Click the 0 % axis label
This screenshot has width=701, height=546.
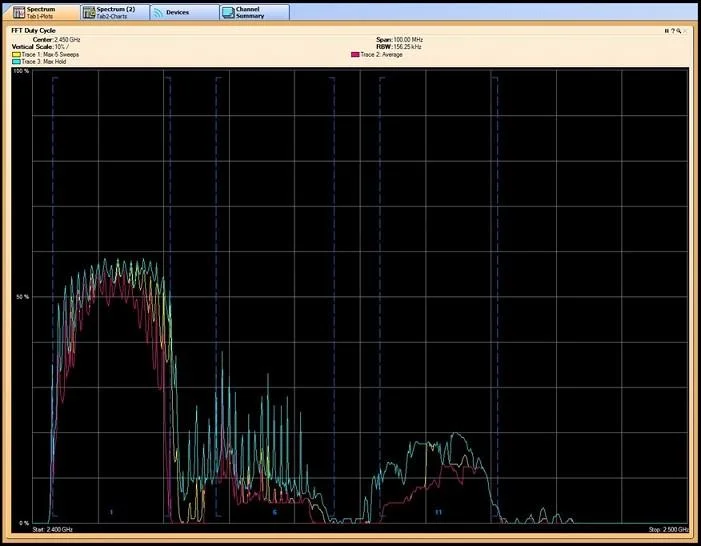point(24,523)
